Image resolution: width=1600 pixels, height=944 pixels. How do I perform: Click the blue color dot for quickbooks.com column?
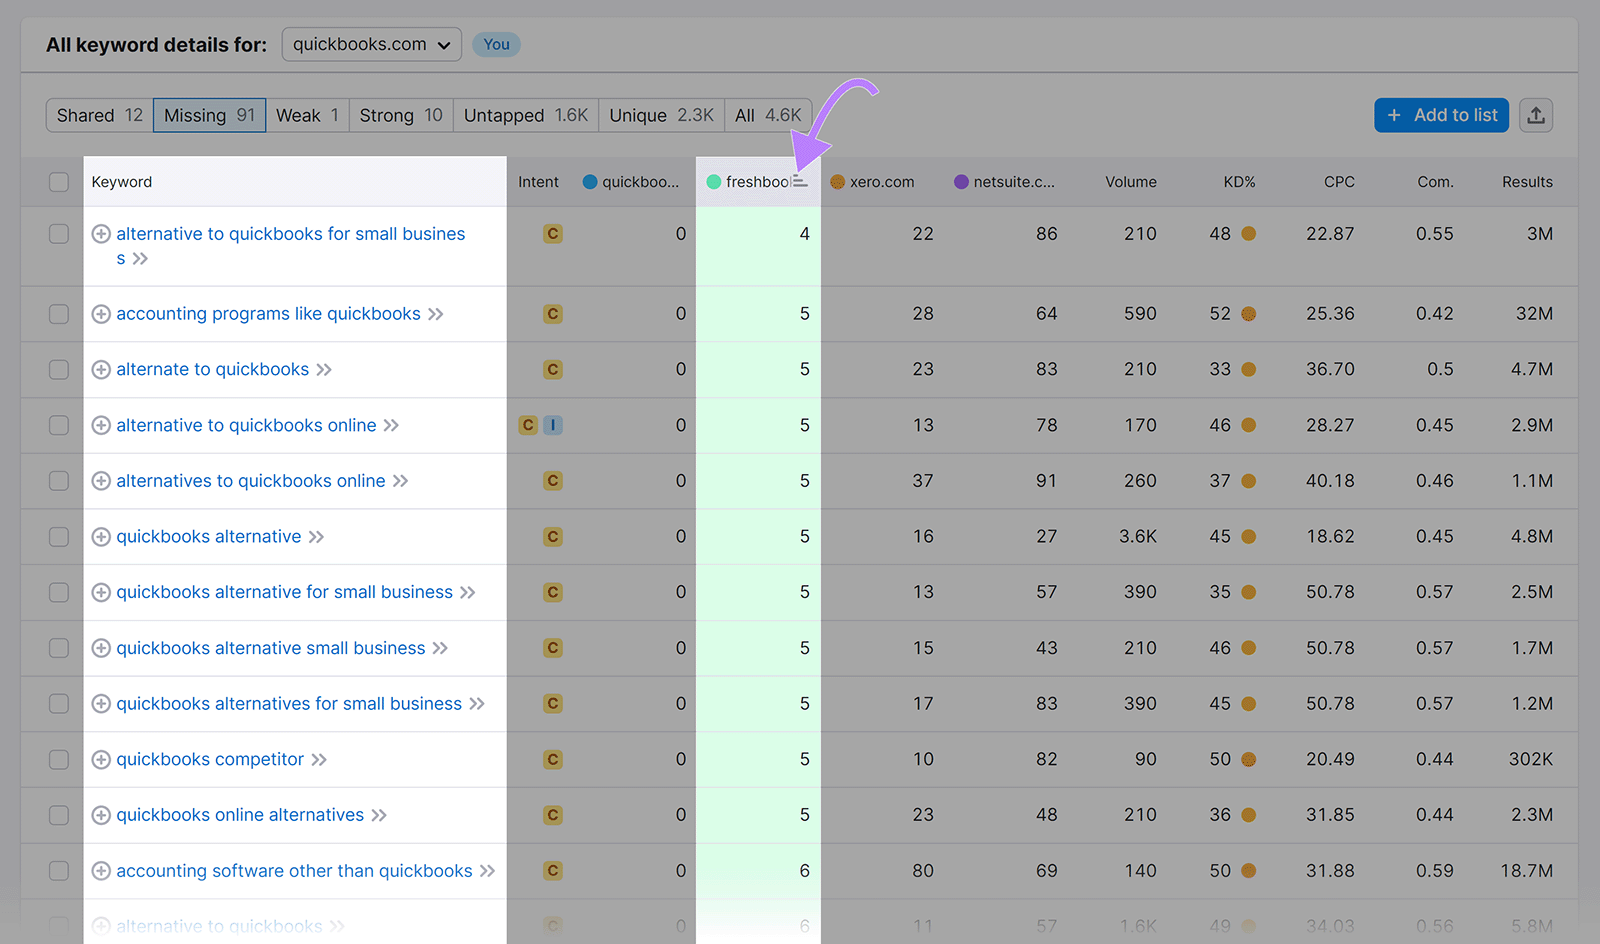coord(589,181)
